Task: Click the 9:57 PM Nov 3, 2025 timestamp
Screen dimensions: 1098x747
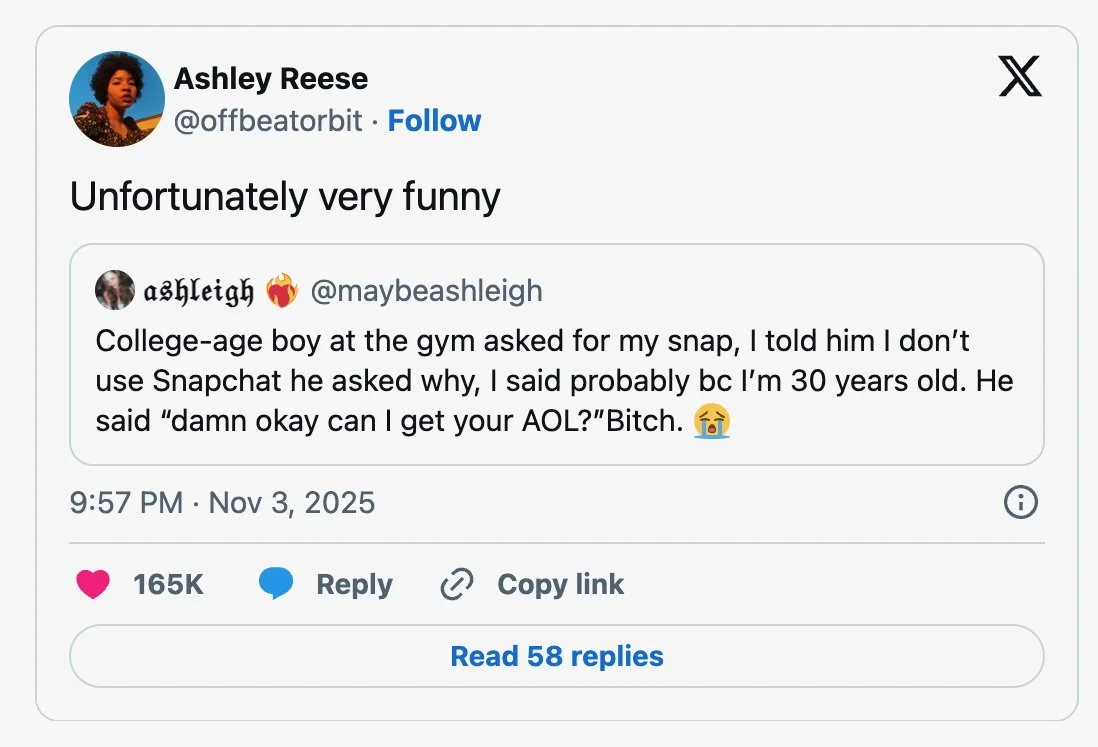Action: point(223,502)
